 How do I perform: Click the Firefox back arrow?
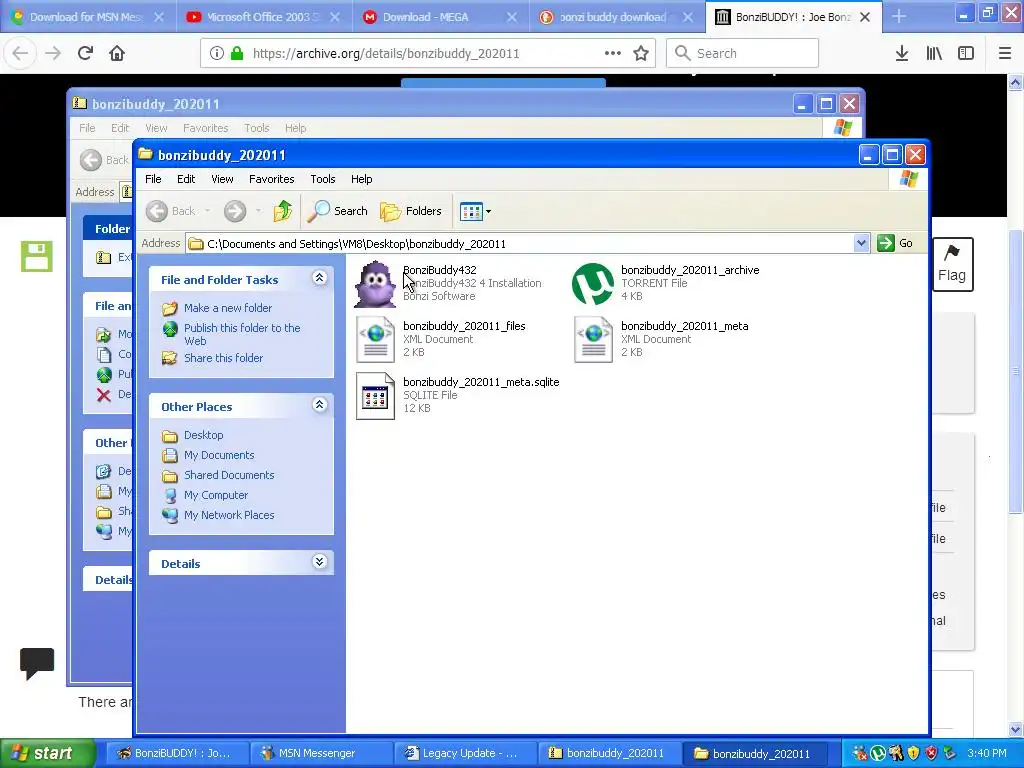pos(20,53)
